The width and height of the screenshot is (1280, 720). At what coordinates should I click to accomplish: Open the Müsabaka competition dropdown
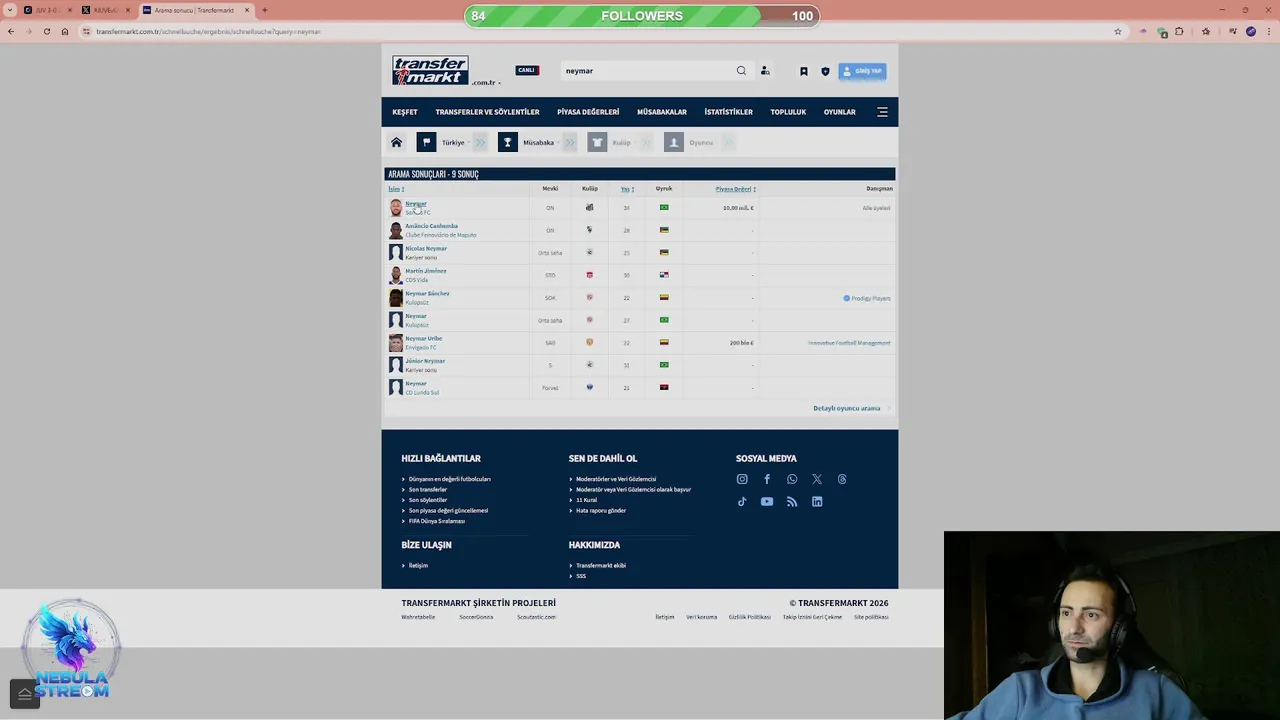540,142
